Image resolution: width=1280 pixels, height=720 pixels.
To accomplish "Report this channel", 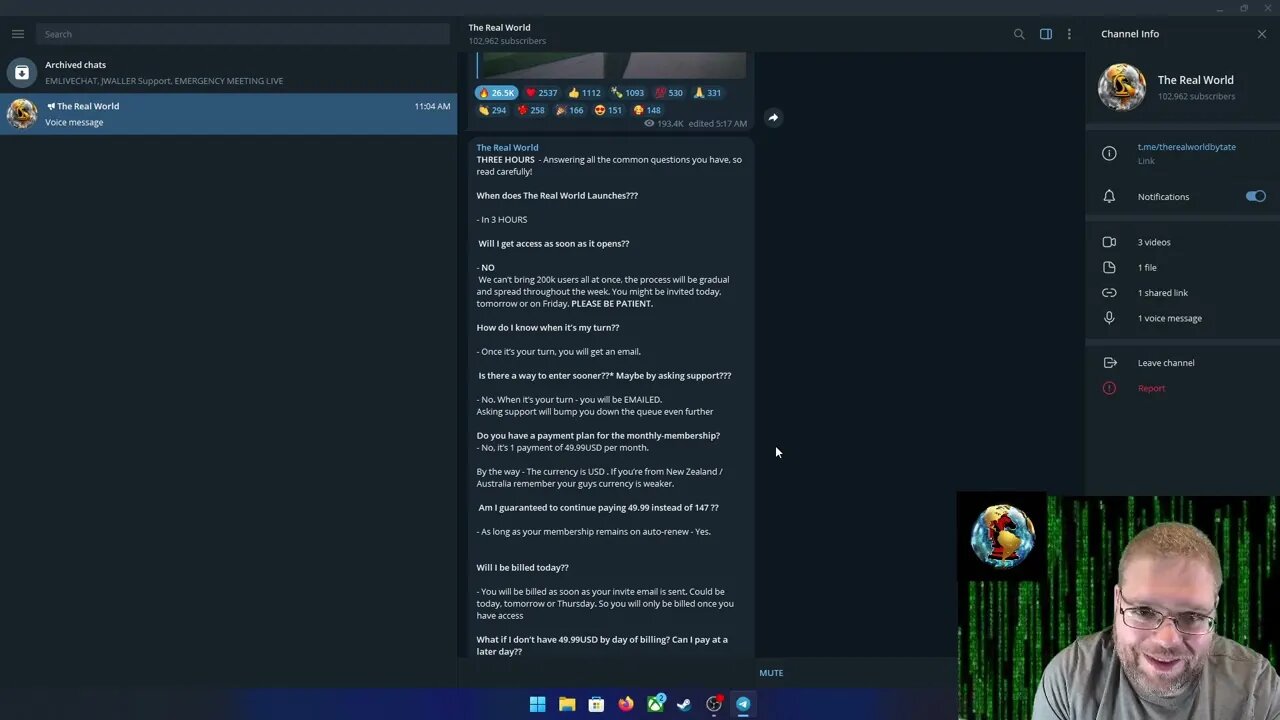I will coord(1151,388).
